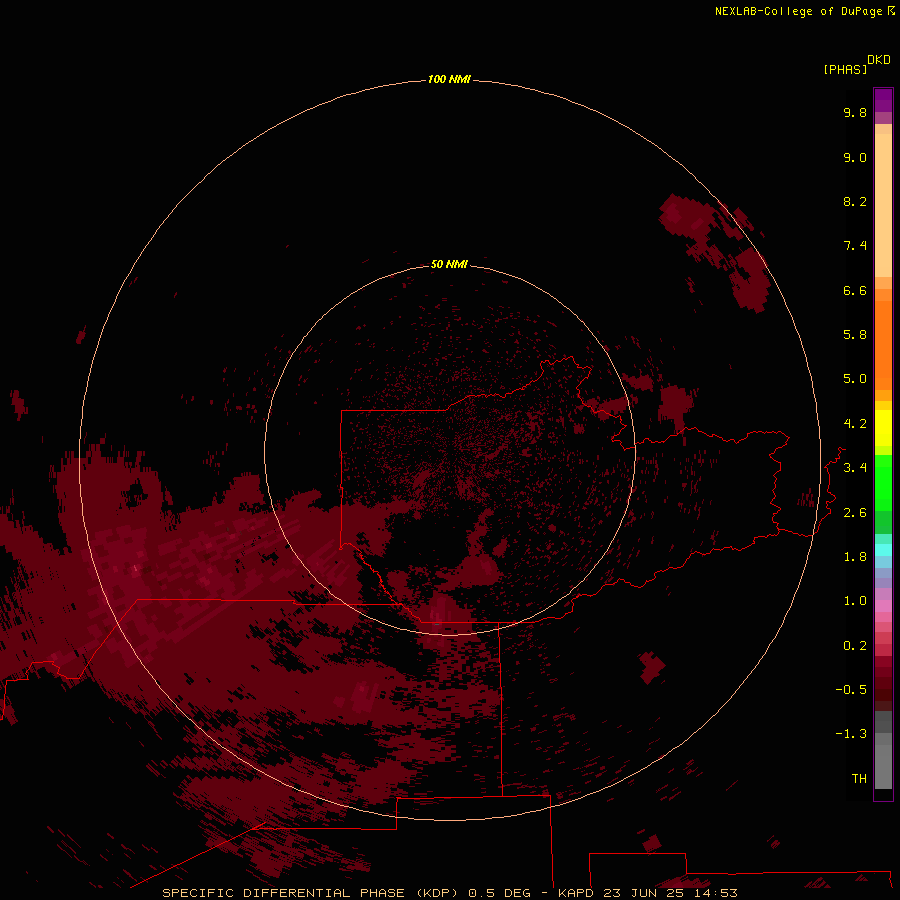Viewport: 900px width, 900px height.
Task: Click the yellow band of the color bar
Action: click(883, 428)
